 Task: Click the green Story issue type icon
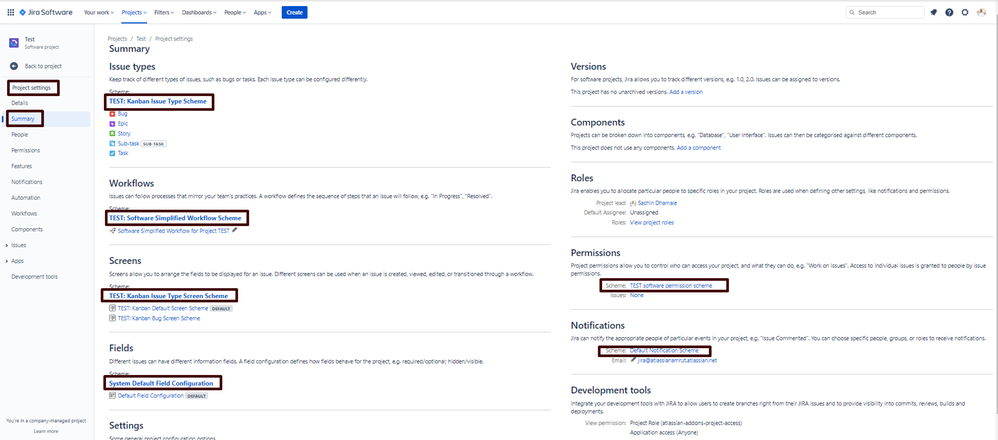(x=112, y=134)
